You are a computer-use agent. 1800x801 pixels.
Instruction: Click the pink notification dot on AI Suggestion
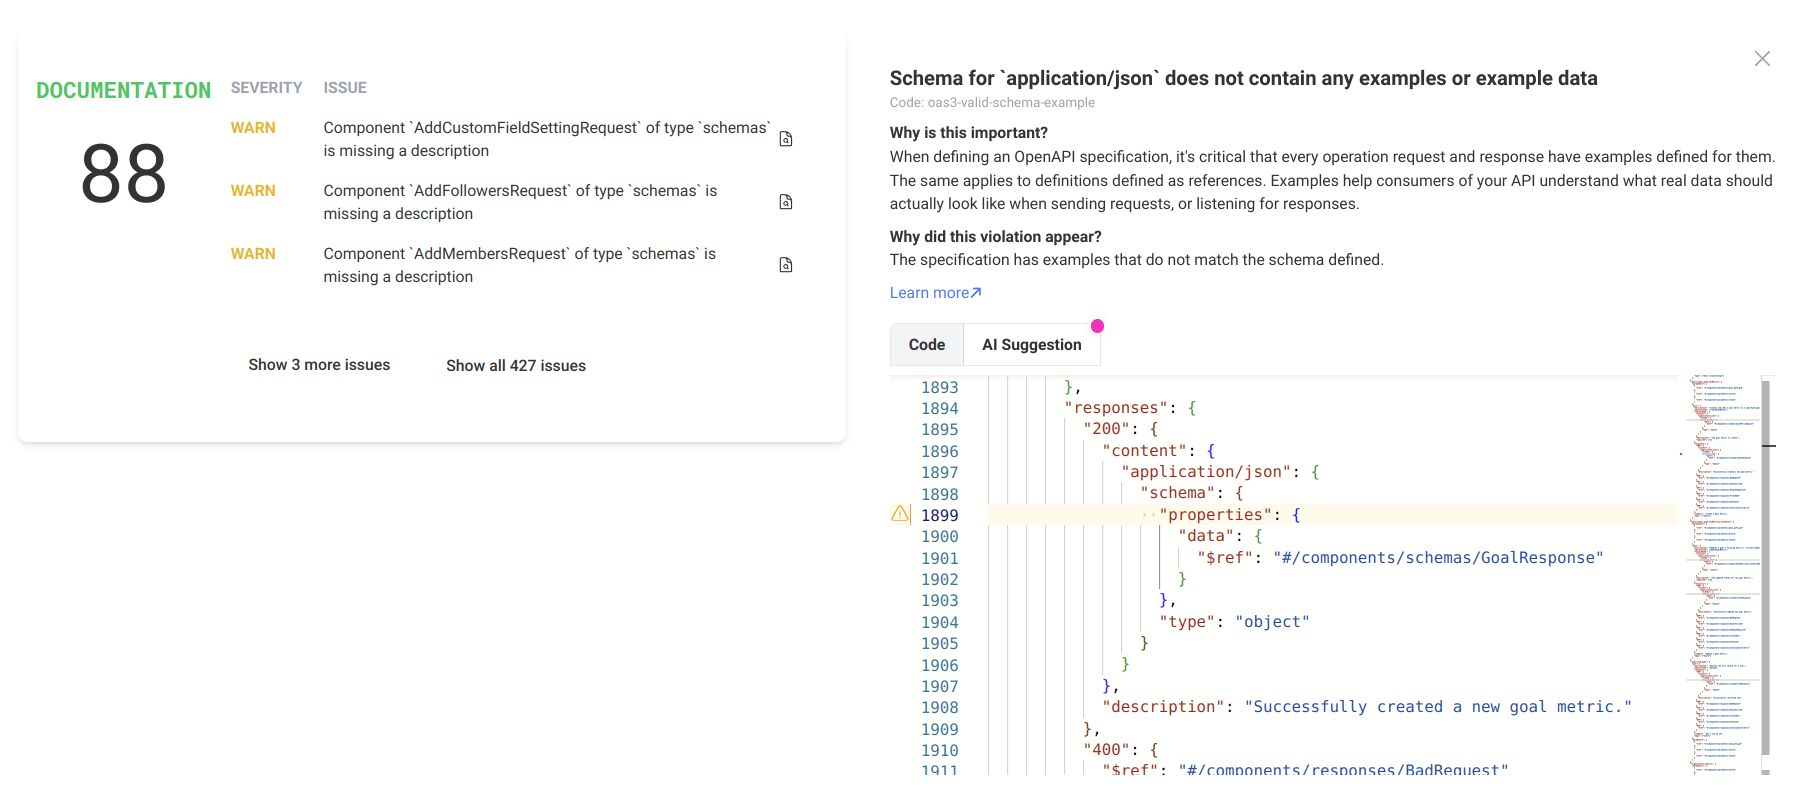(1097, 326)
